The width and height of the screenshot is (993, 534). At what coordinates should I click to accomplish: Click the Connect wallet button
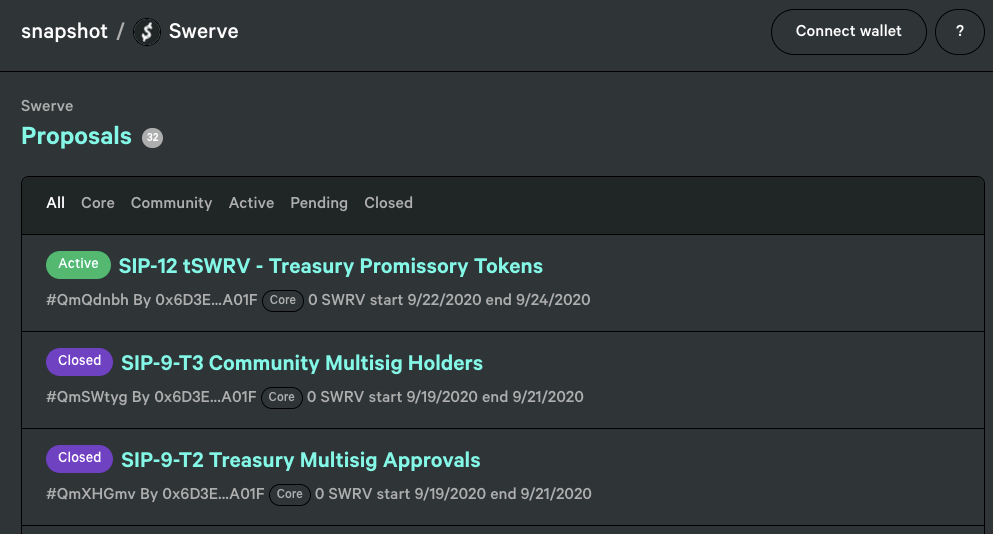[x=849, y=32]
